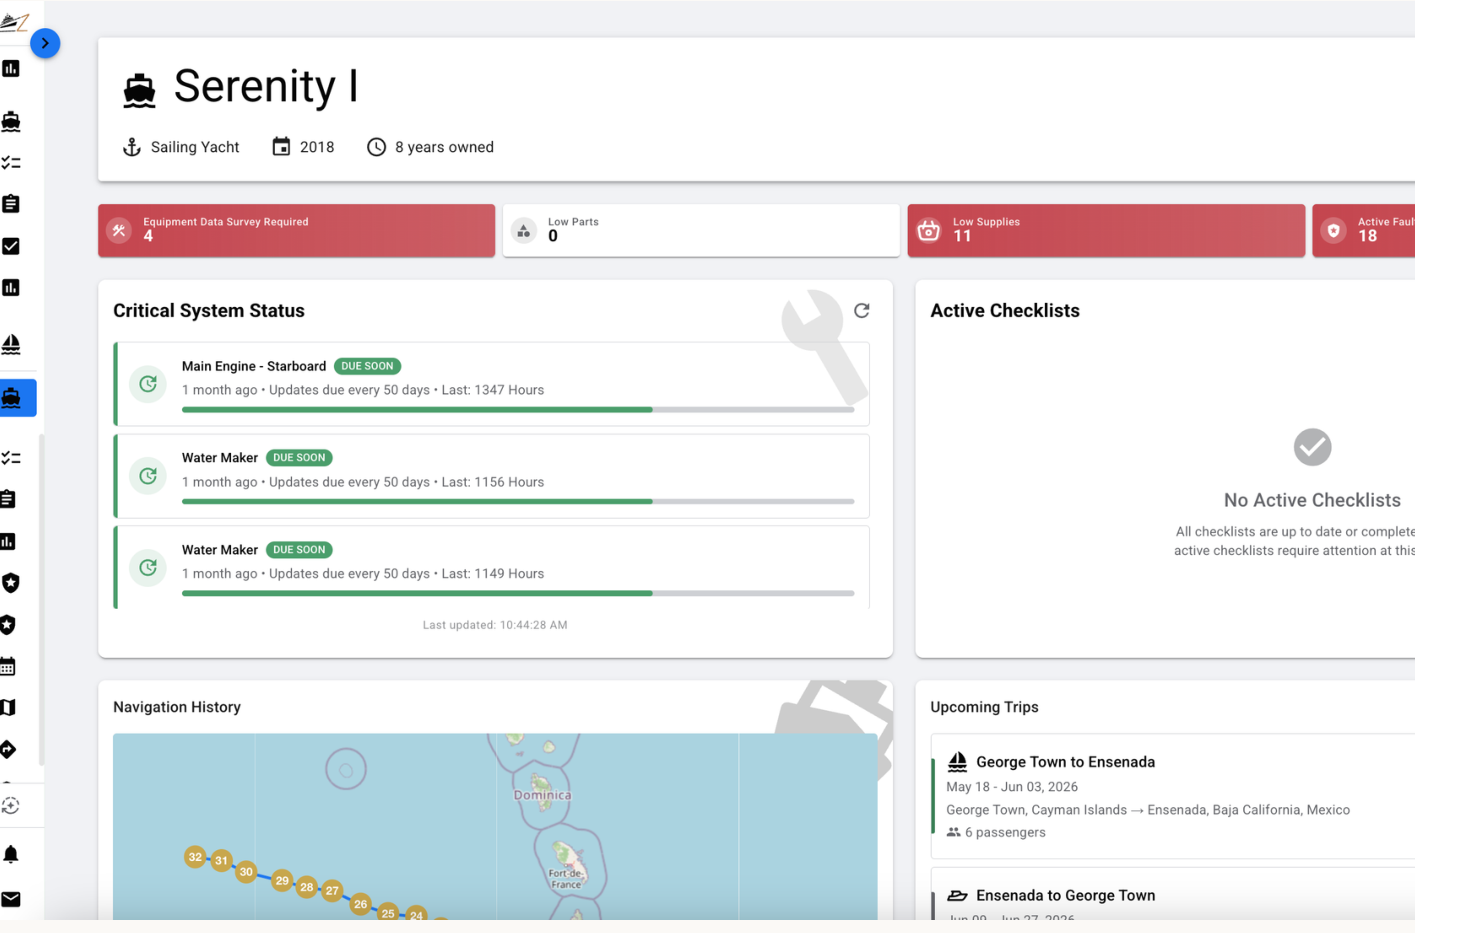The width and height of the screenshot is (1464, 933).
Task: Click the sidebar vertical scrollbar
Action: (41, 600)
